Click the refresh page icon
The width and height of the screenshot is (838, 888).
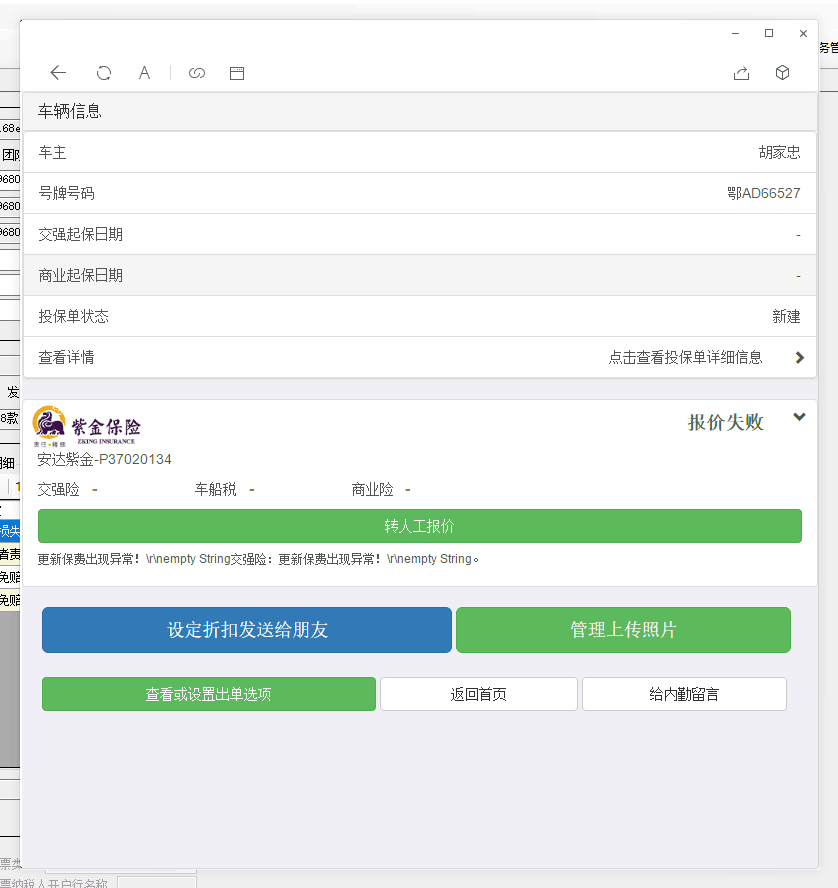coord(103,73)
